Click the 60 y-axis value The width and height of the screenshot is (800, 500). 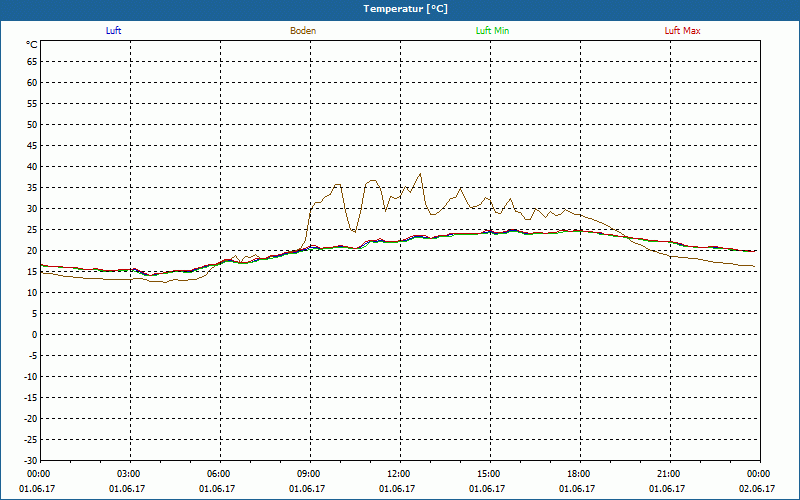(32, 83)
